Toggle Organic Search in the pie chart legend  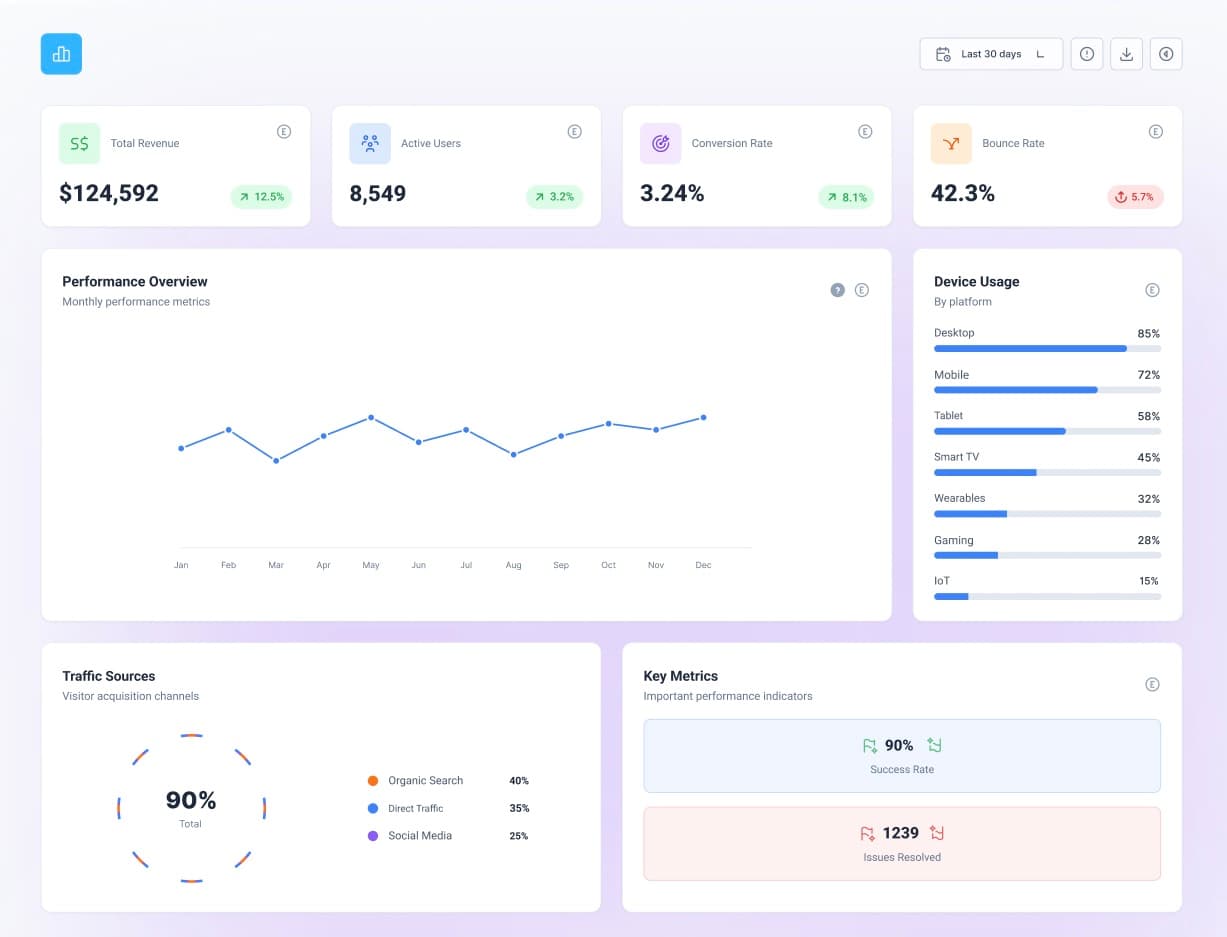pos(415,780)
